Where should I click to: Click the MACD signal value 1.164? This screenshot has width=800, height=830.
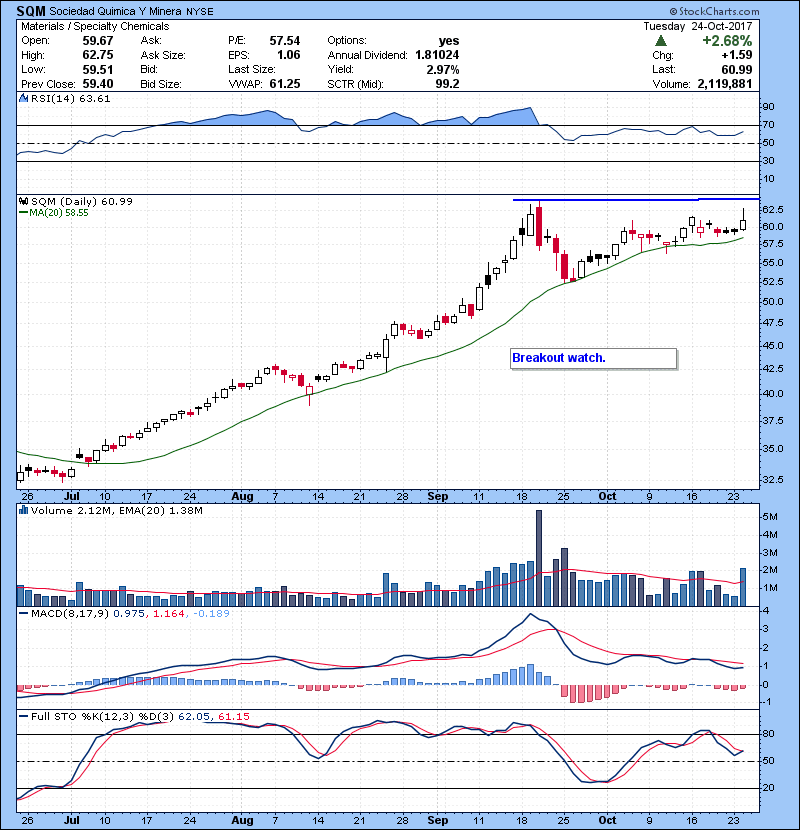coord(169,614)
